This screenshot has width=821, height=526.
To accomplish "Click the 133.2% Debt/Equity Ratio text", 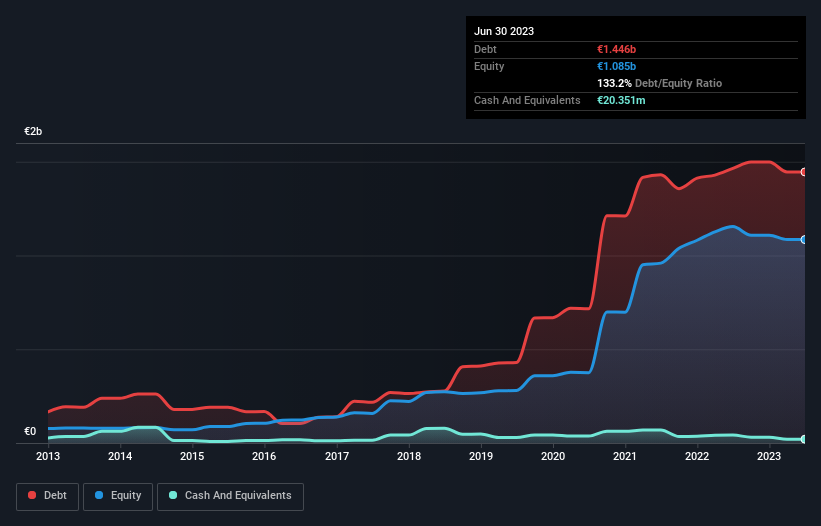I will [659, 83].
